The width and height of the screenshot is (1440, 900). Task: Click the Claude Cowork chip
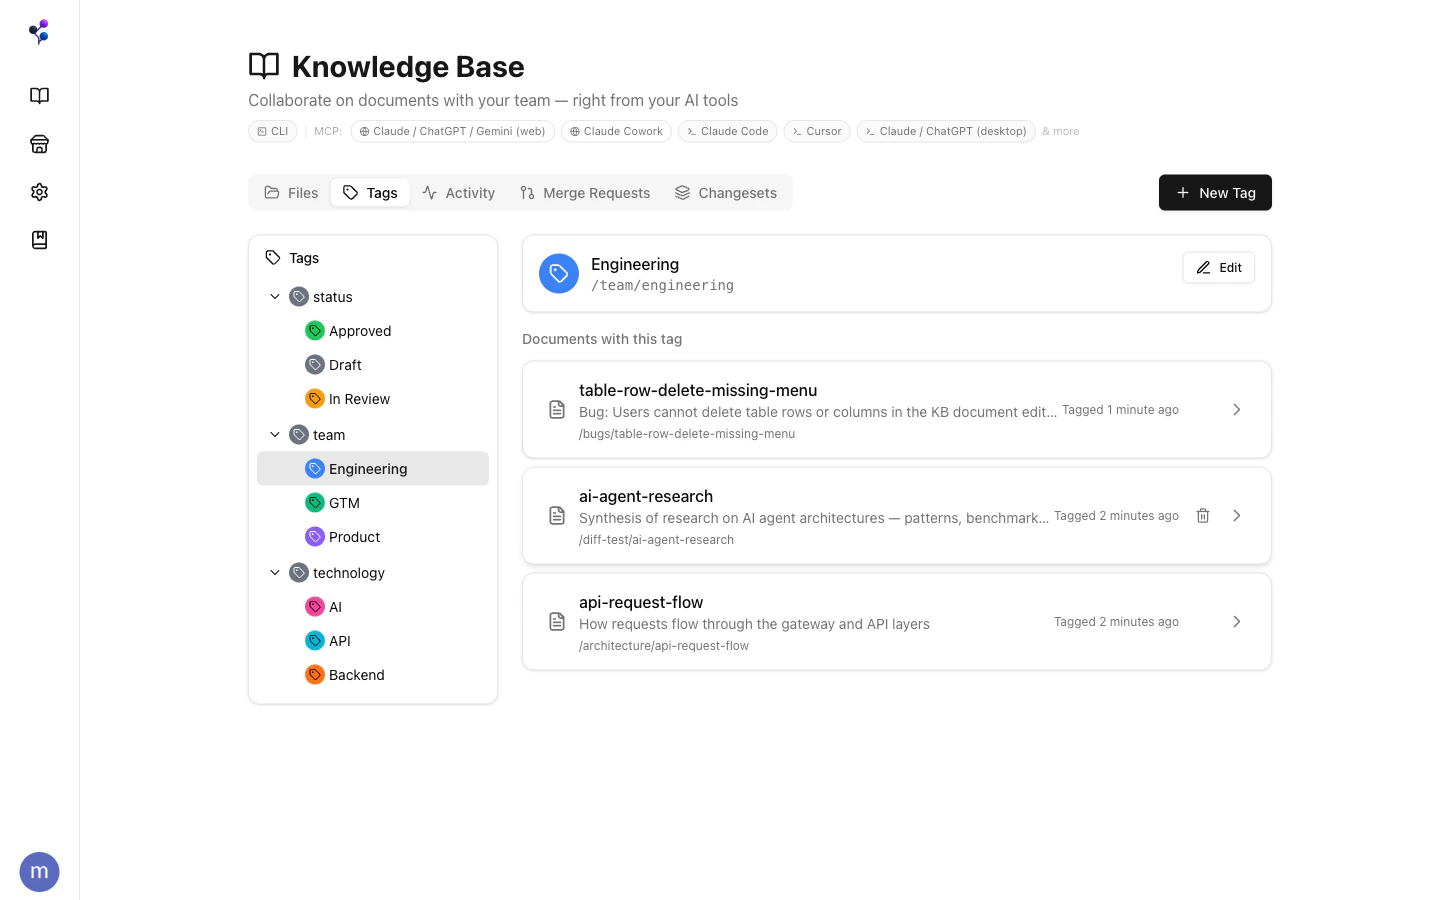coord(616,131)
